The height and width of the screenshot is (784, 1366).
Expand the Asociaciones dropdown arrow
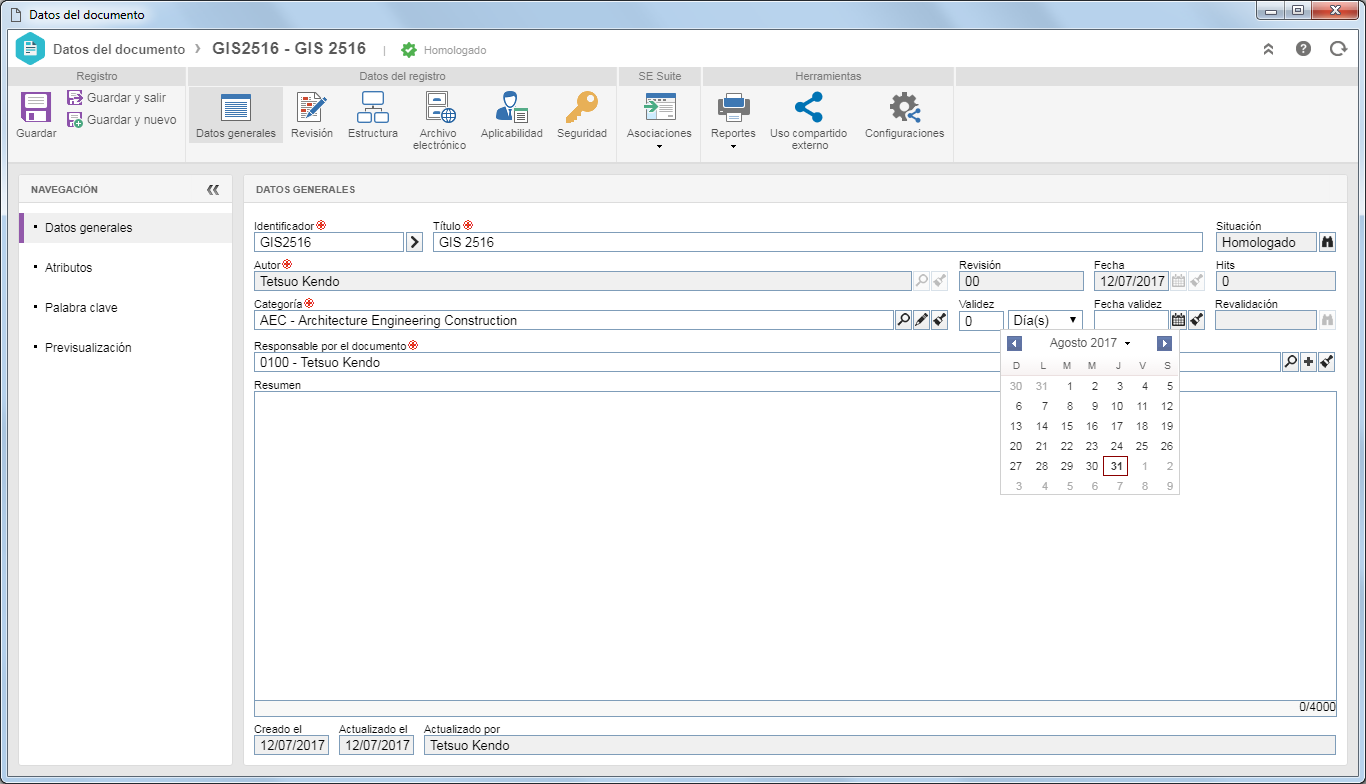point(659,147)
